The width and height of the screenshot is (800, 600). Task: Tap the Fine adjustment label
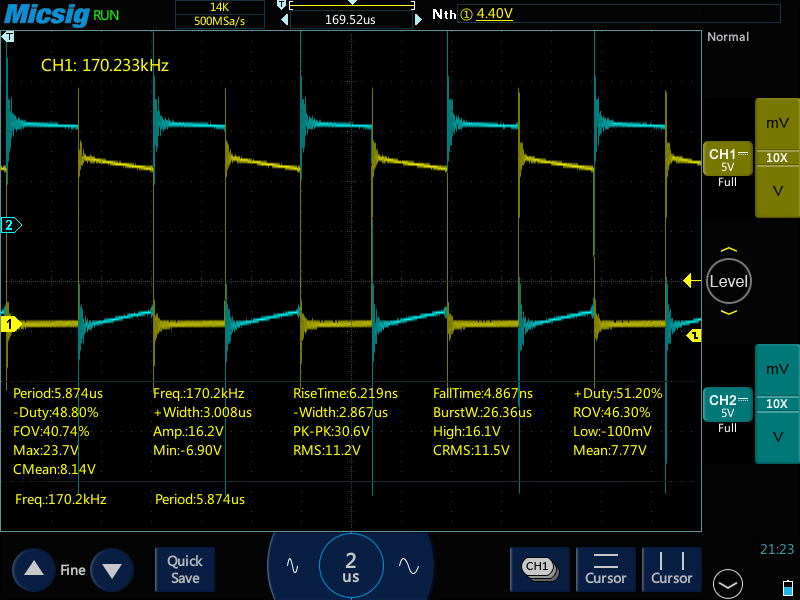tap(73, 570)
